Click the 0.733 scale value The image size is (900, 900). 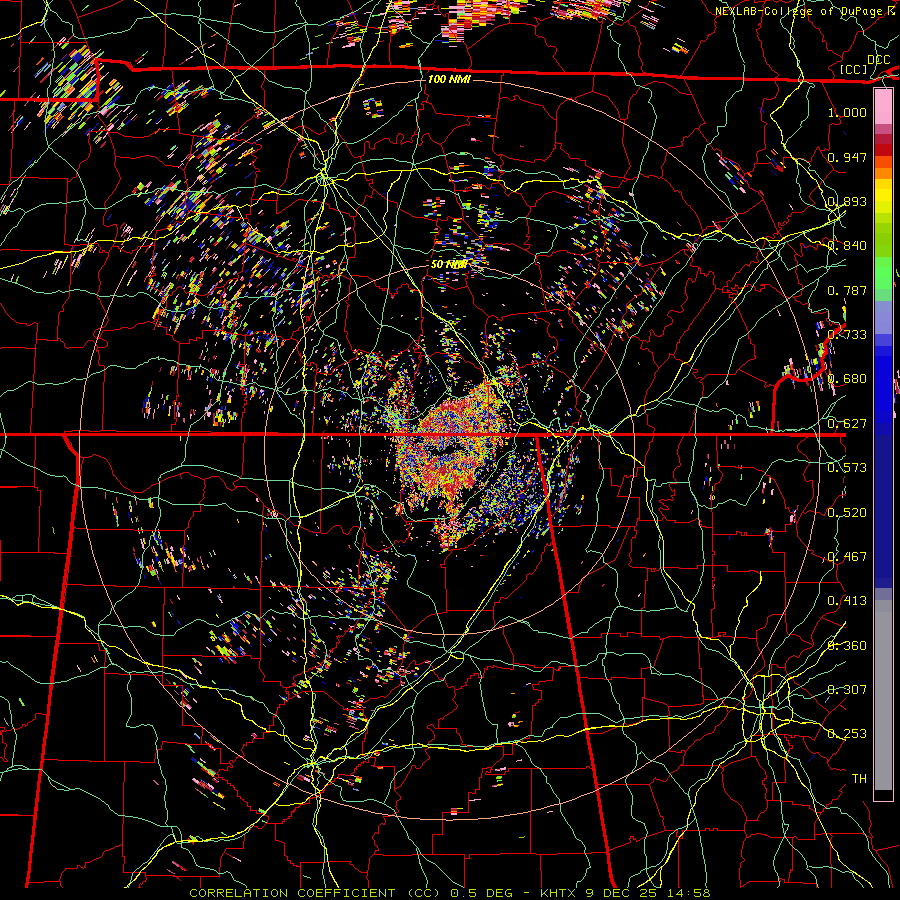847,335
